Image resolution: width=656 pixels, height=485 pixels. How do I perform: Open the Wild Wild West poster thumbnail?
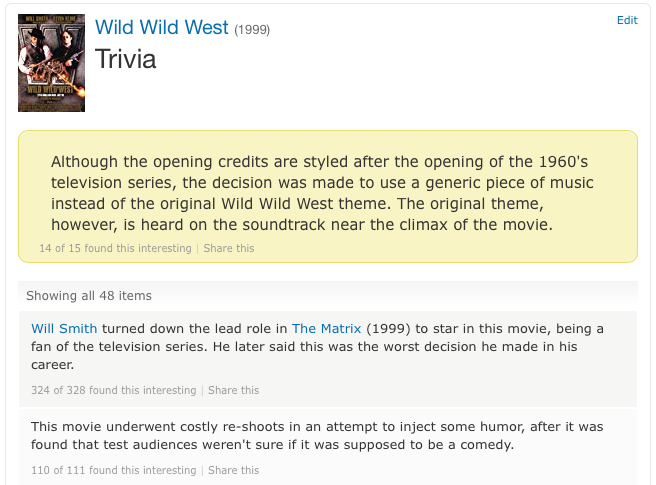tap(51, 63)
